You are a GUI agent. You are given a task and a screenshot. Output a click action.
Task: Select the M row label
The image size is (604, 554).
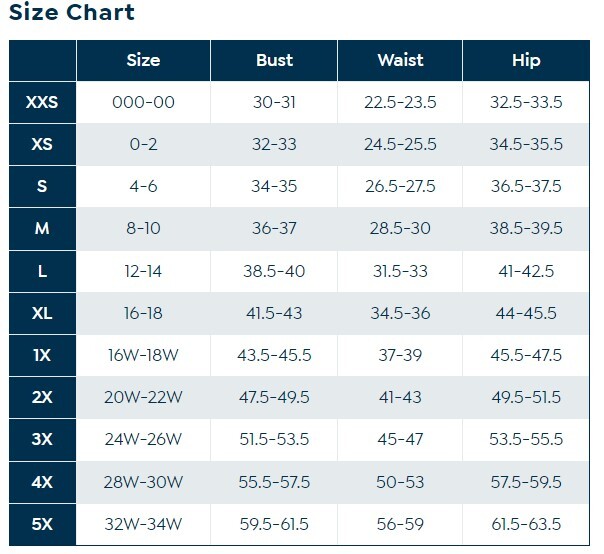(x=42, y=229)
